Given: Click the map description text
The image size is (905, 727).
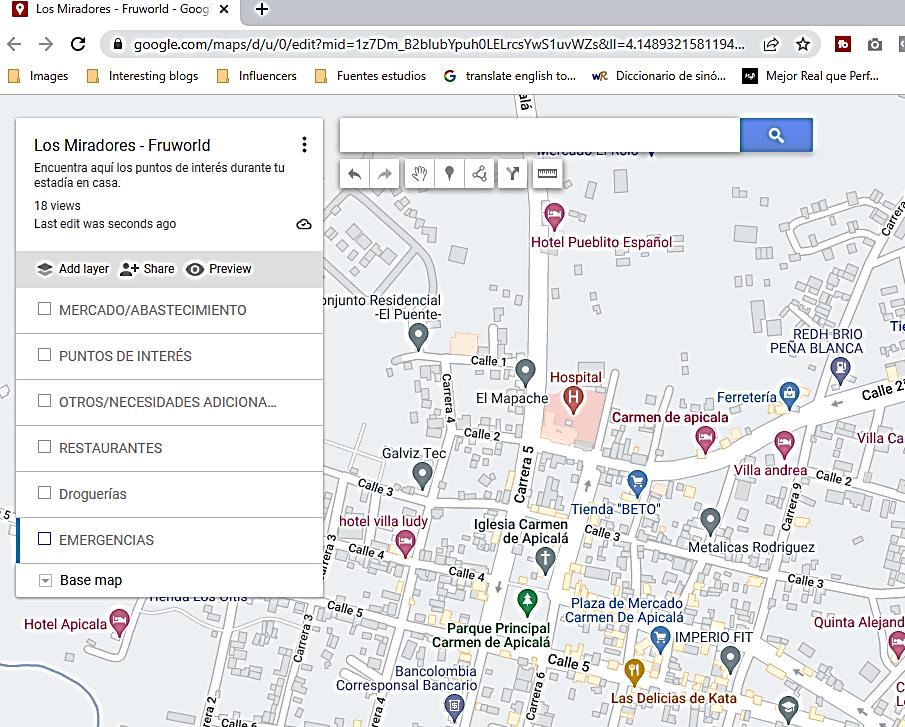Looking at the screenshot, I should coord(159,175).
